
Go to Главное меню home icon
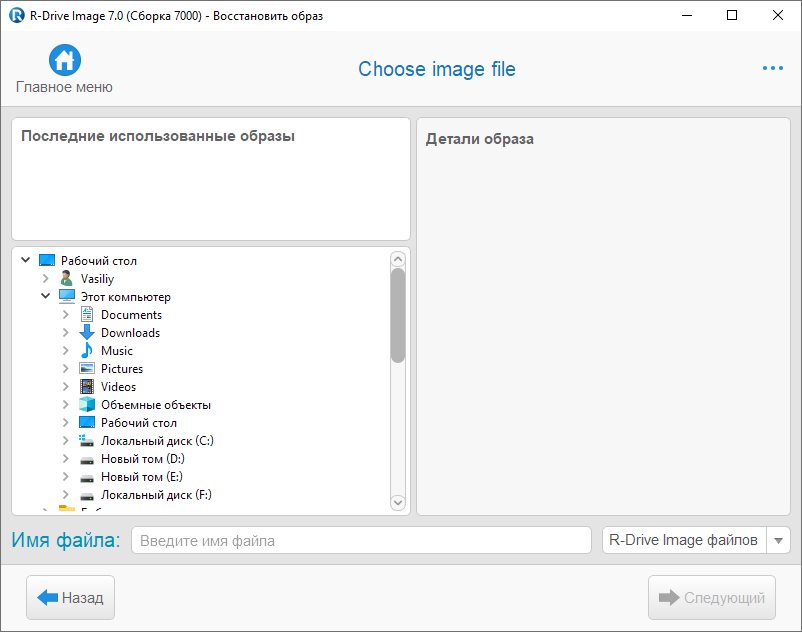click(x=64, y=60)
